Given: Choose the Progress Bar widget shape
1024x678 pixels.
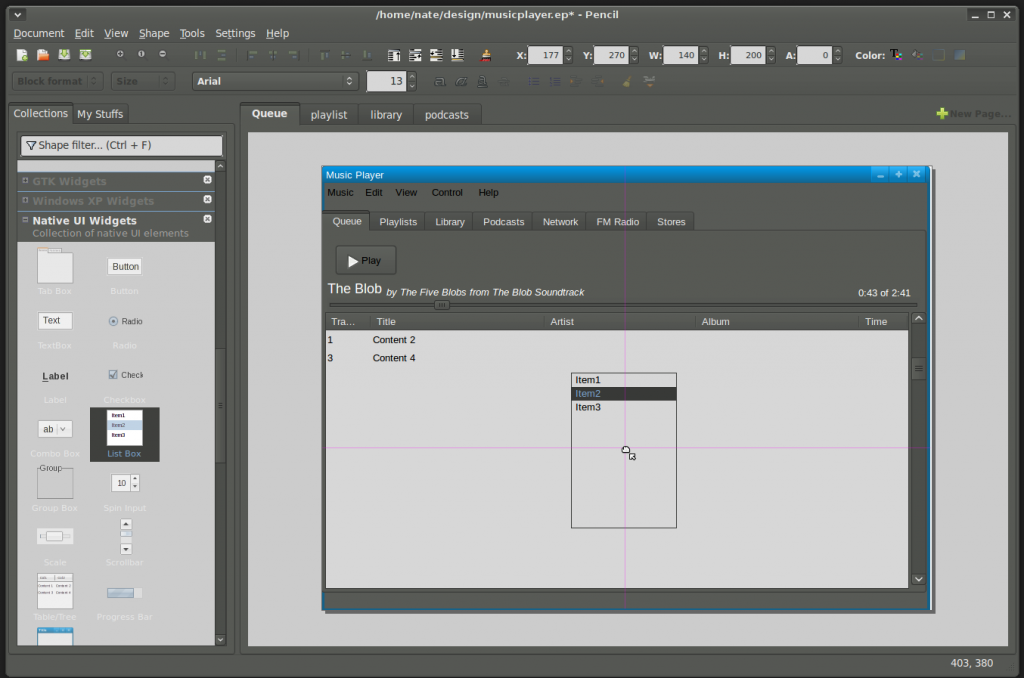Looking at the screenshot, I should pos(124,592).
